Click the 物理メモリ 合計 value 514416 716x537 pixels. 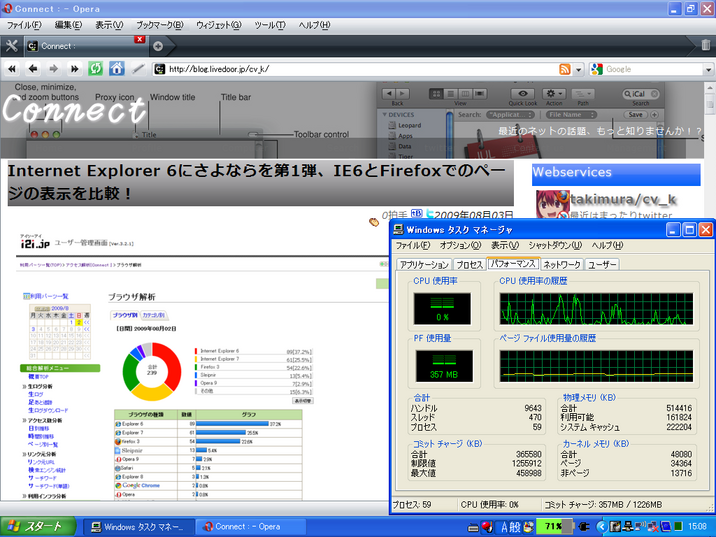coord(679,408)
